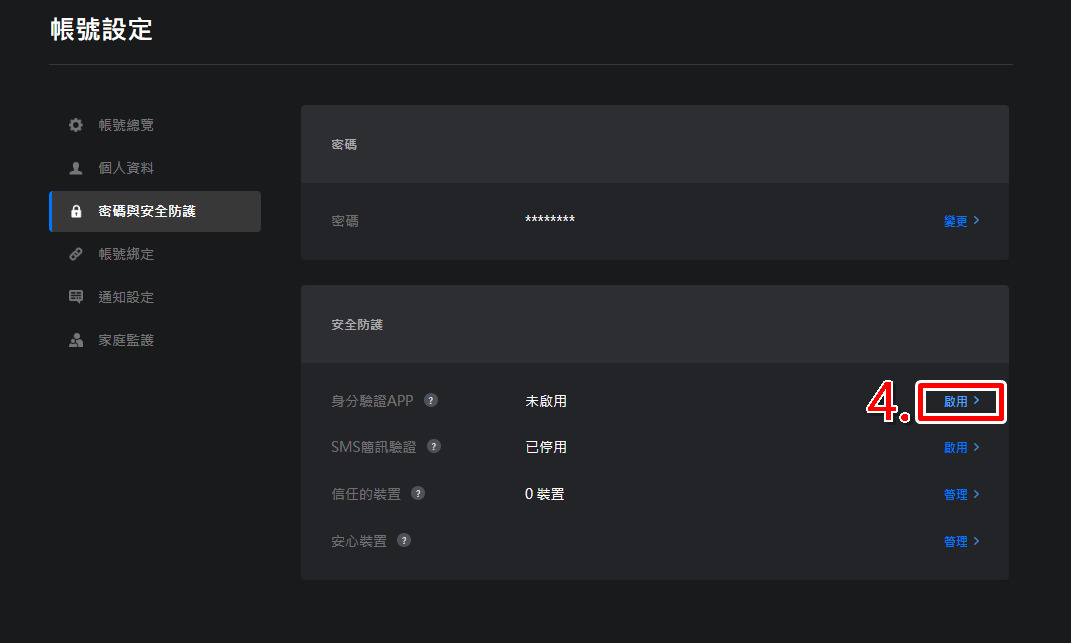Click the lock icon beside 密碼與安全防護
1071x643 pixels.
[76, 211]
